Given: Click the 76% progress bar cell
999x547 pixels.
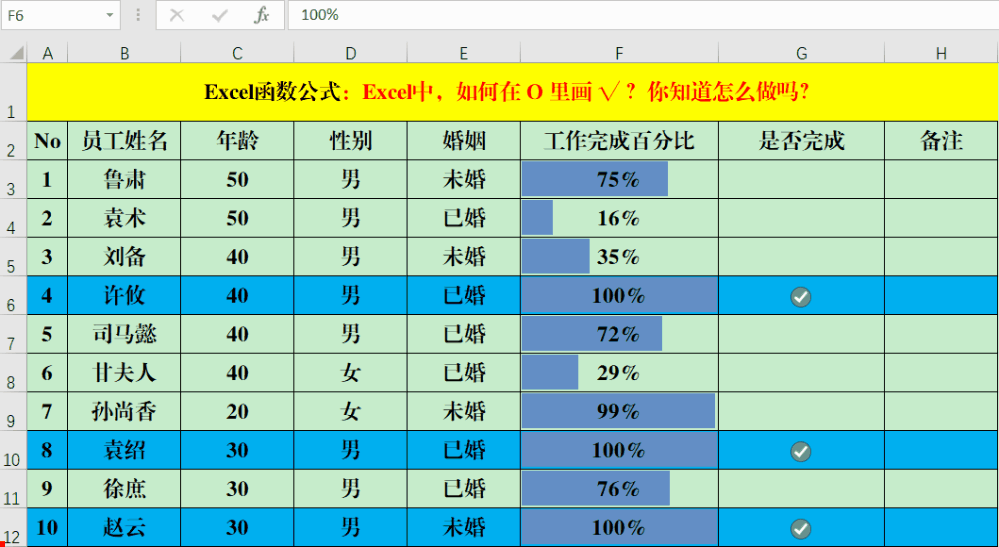Looking at the screenshot, I should [619, 488].
